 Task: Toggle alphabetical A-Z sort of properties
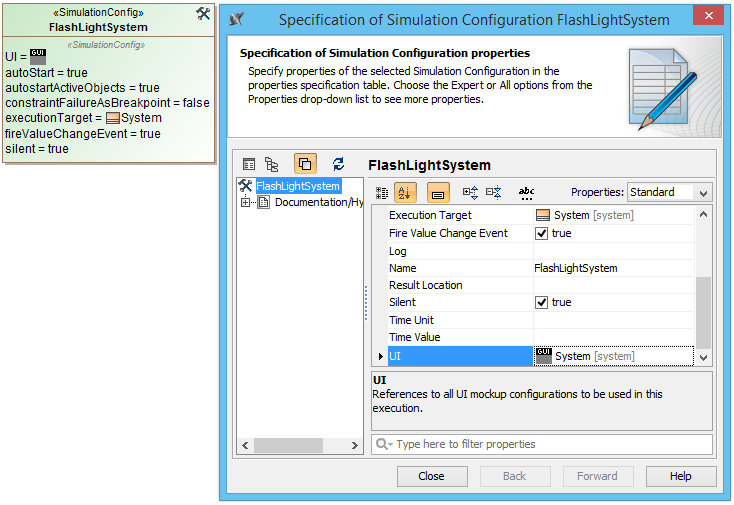pos(405,192)
